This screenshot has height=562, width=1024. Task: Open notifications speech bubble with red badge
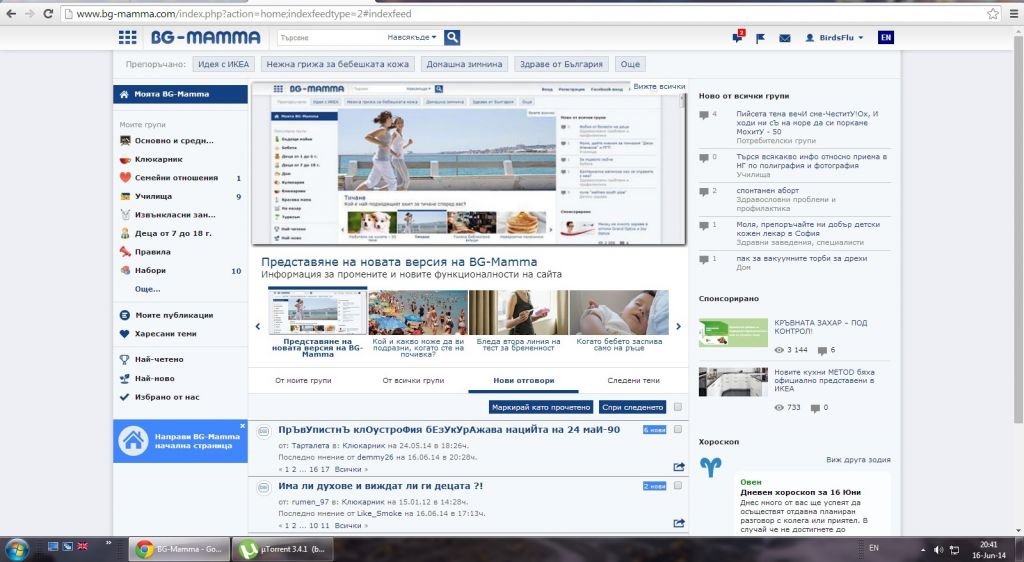point(738,38)
